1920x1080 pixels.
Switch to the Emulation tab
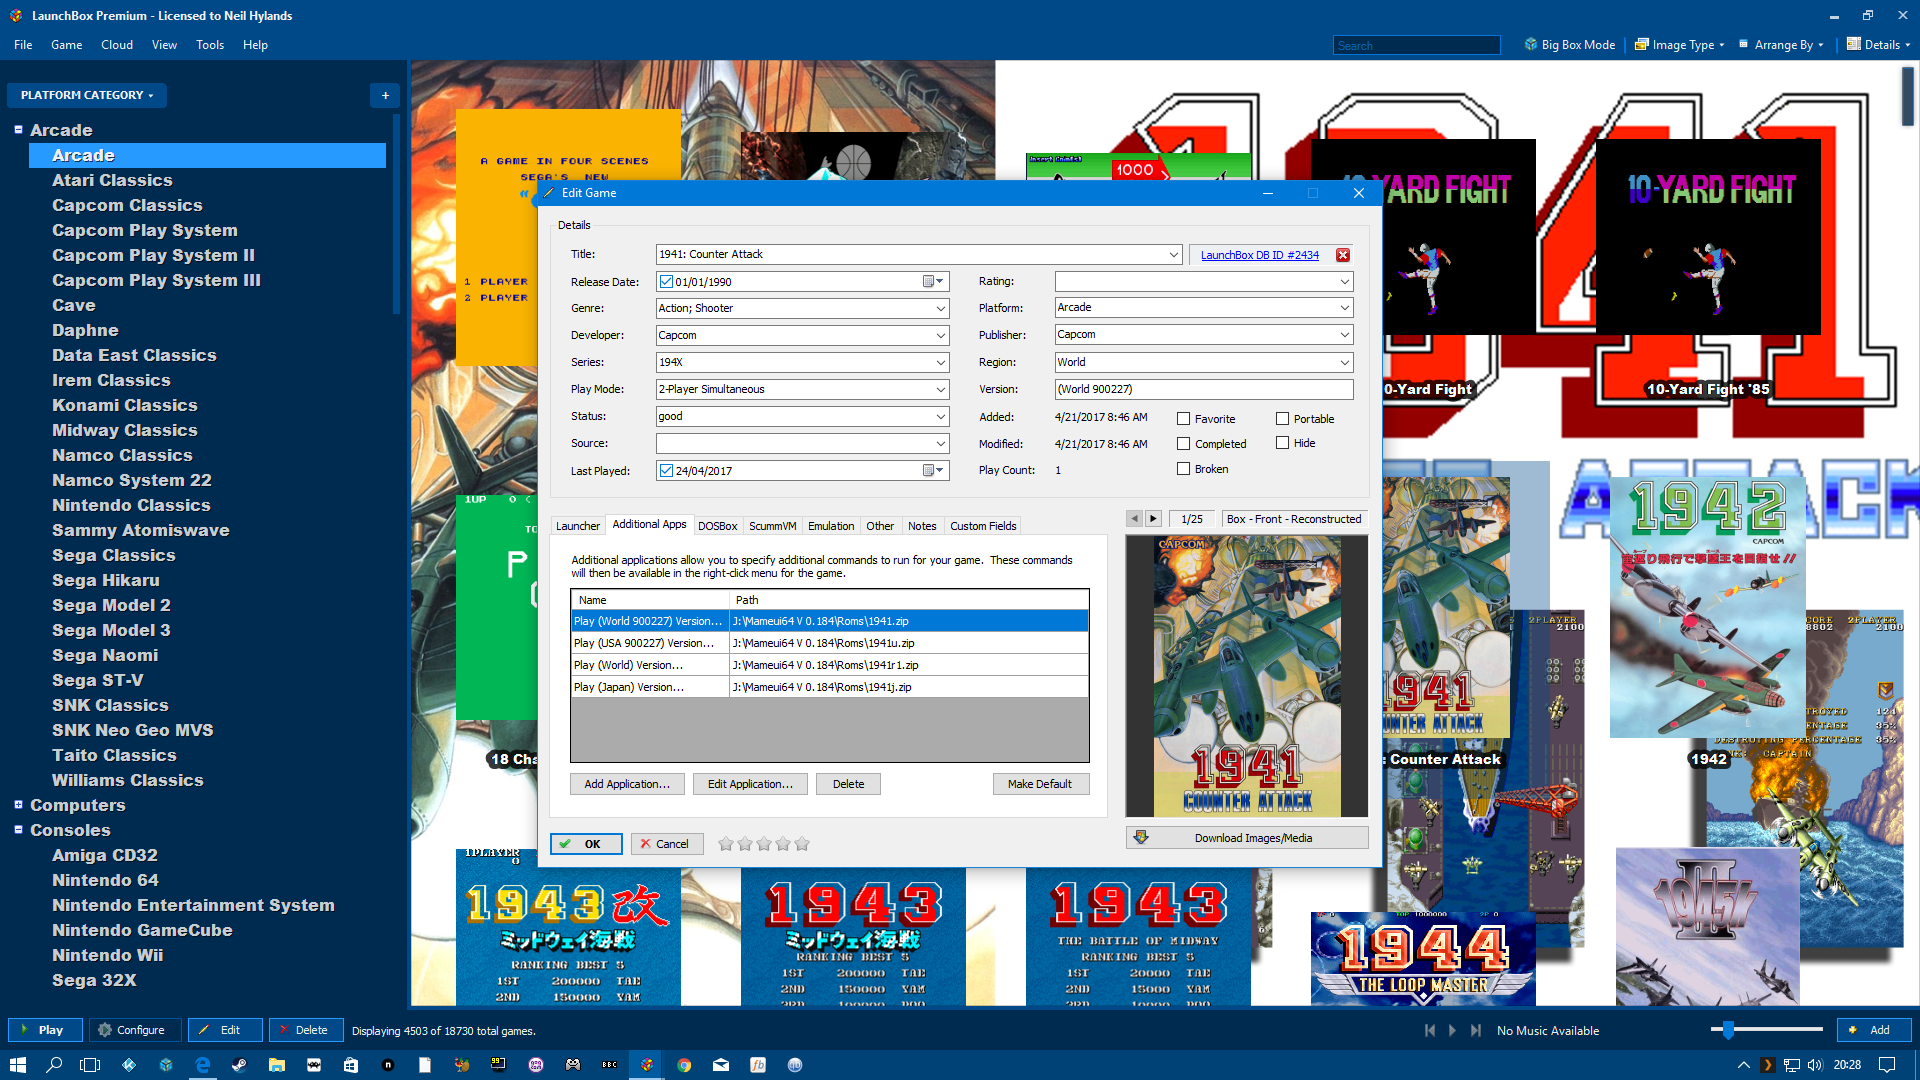point(831,526)
